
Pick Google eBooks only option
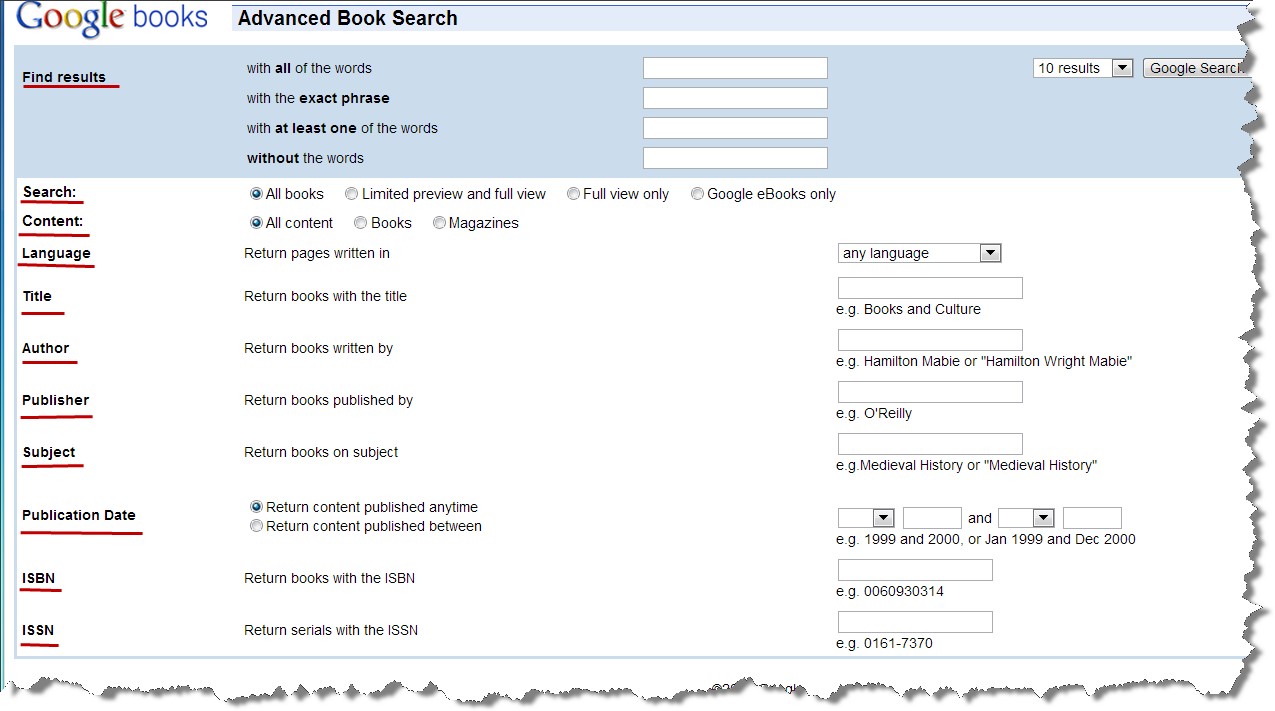[x=697, y=194]
